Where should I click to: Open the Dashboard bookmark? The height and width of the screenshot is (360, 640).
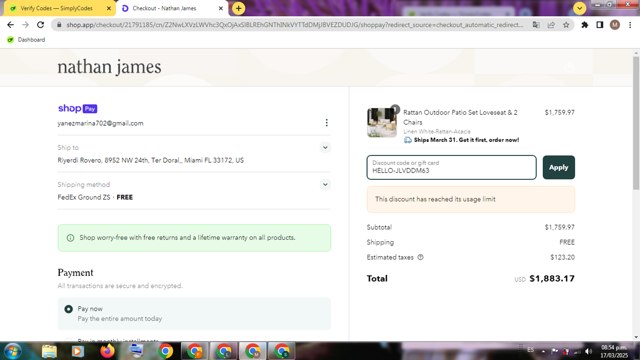(27, 40)
